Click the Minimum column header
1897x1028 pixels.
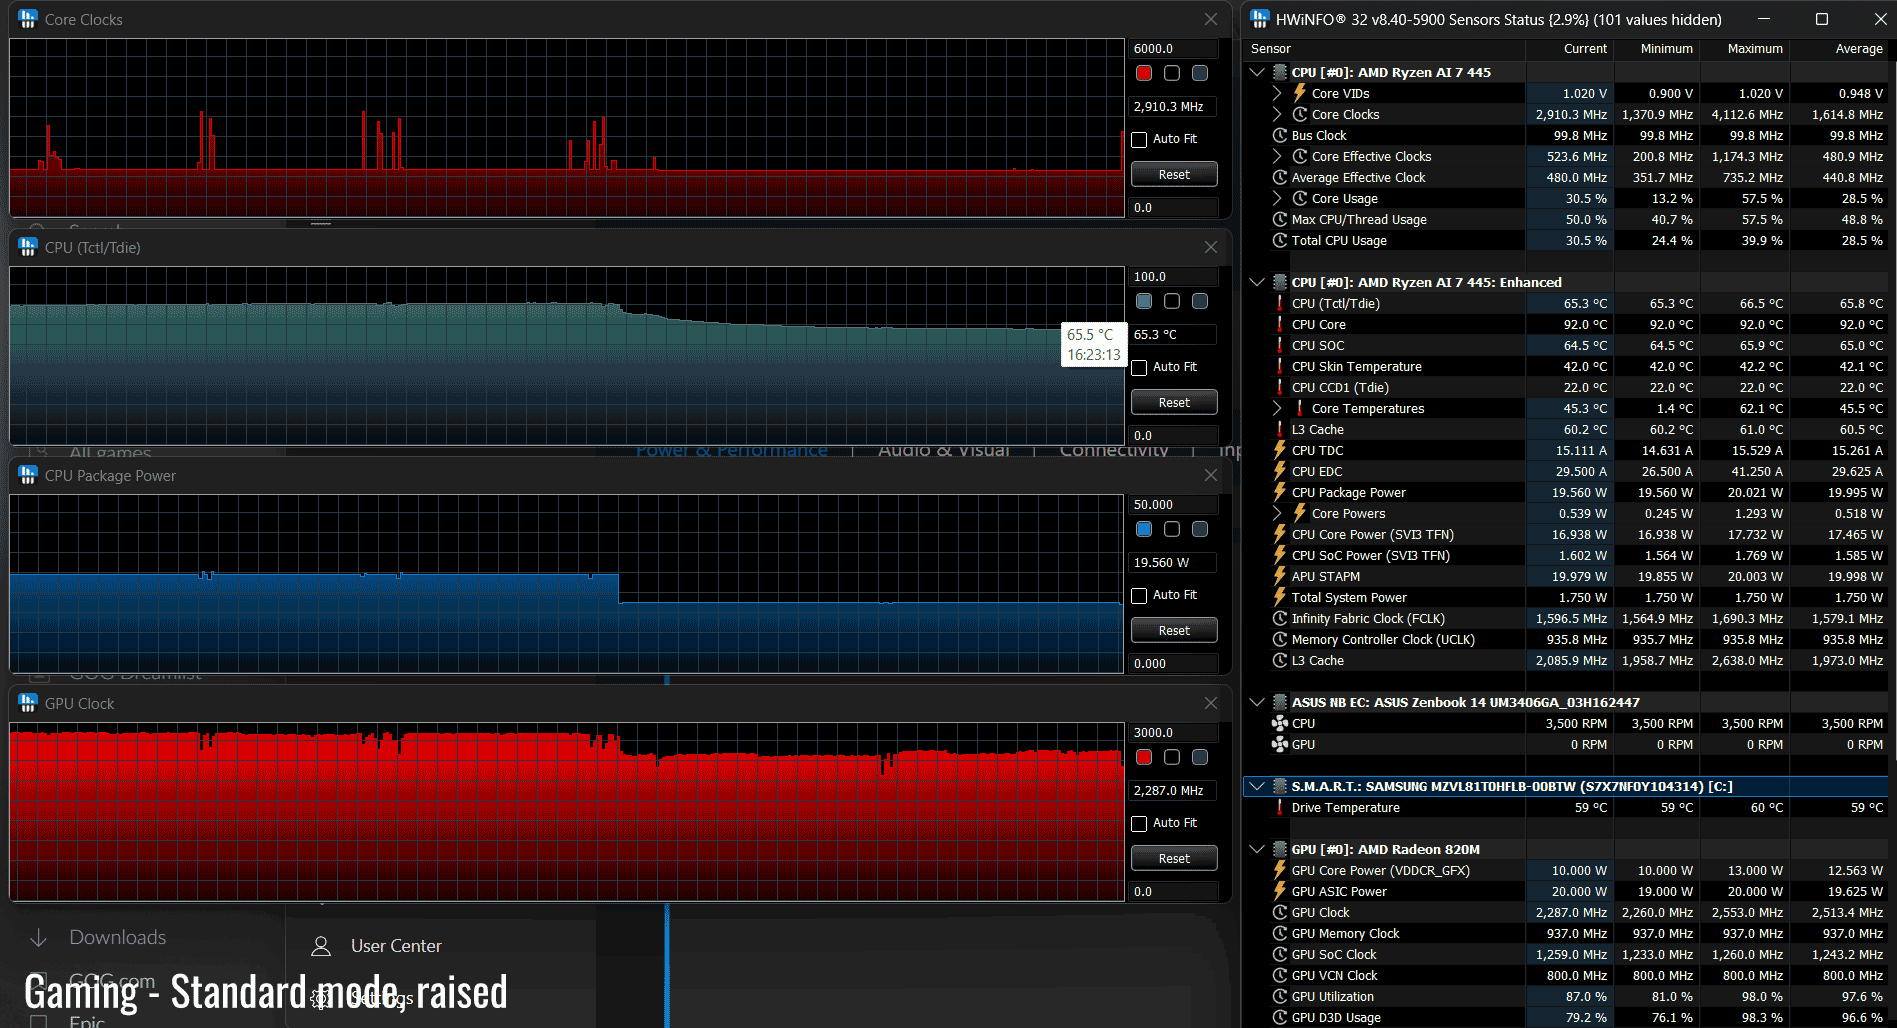pos(1666,49)
